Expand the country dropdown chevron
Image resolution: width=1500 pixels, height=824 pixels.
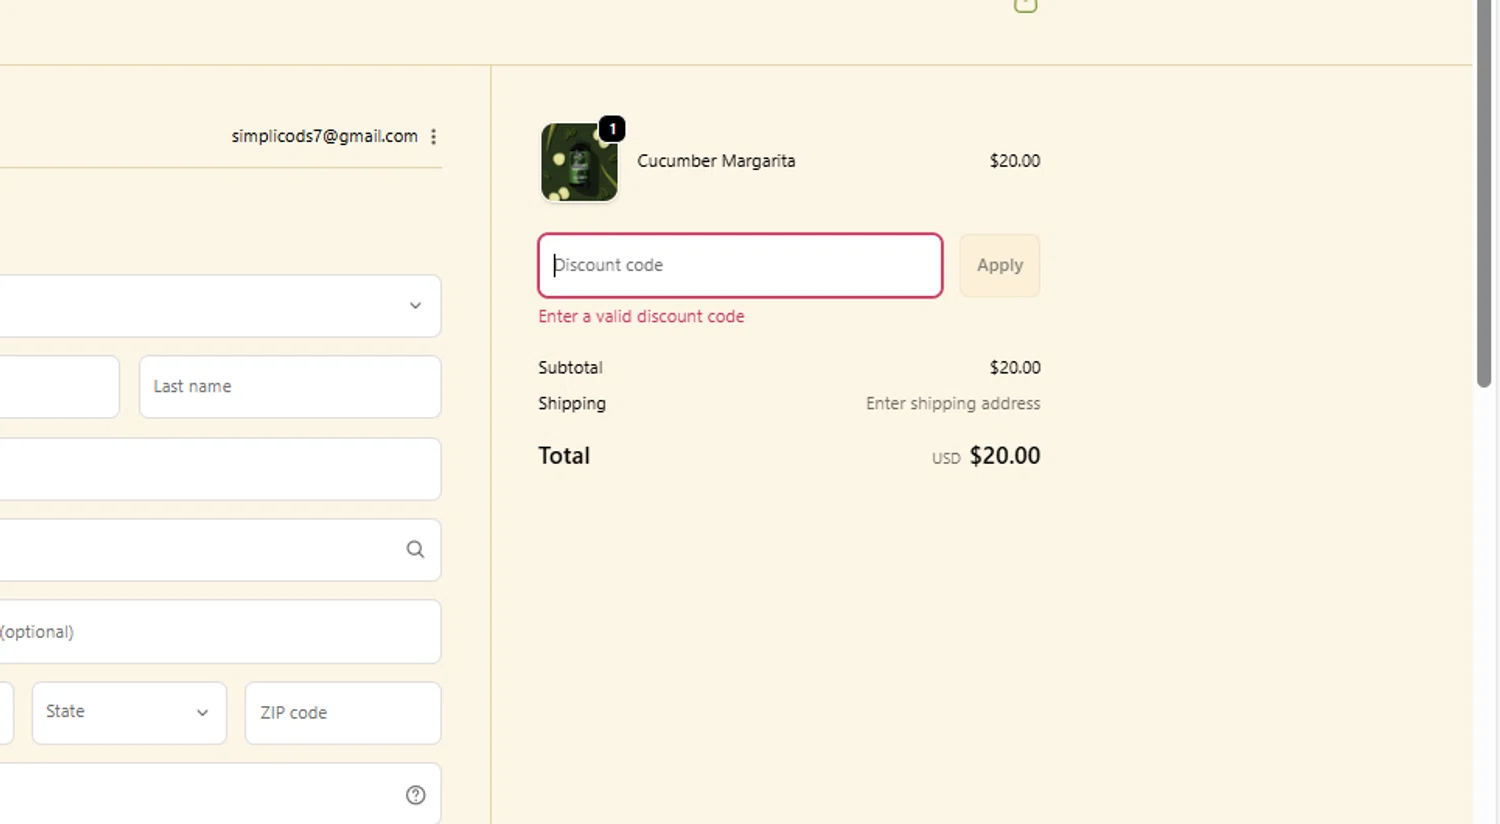415,305
